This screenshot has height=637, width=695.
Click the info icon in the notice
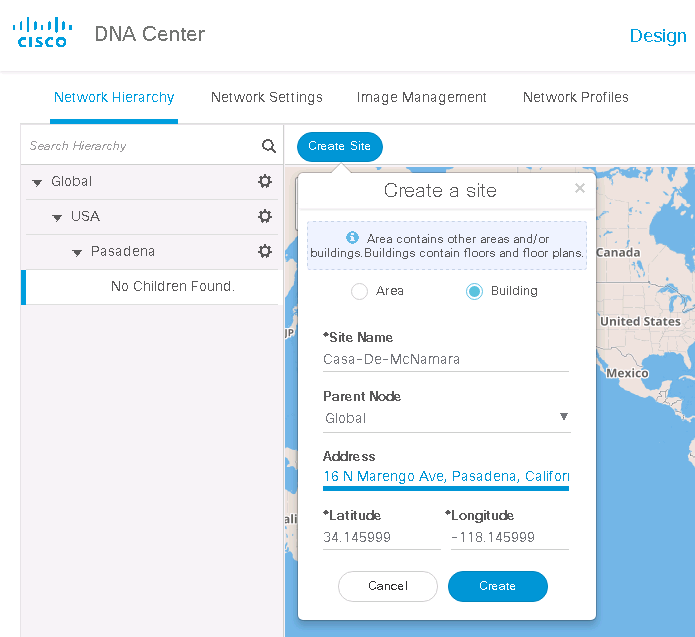point(352,238)
